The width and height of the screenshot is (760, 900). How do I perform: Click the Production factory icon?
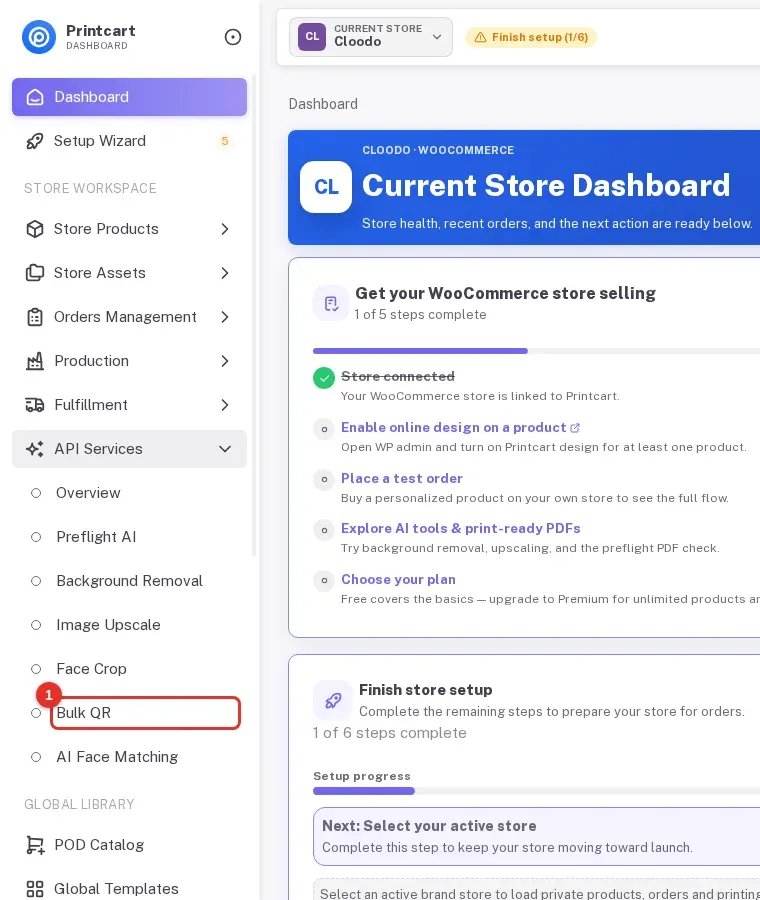coord(35,361)
